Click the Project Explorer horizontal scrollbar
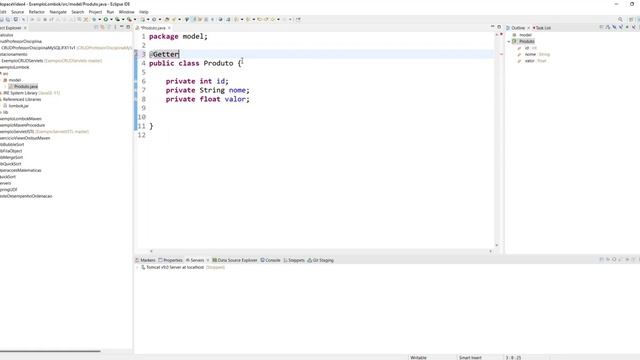The width and height of the screenshot is (640, 360). coord(50,351)
